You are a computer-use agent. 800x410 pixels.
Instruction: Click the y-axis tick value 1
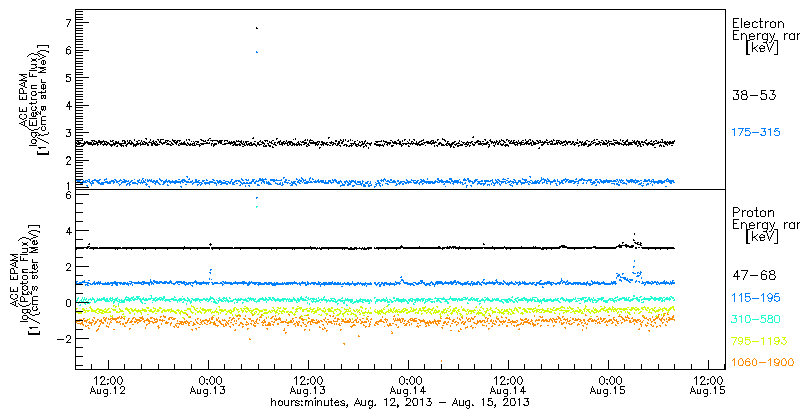pyautogui.click(x=68, y=185)
